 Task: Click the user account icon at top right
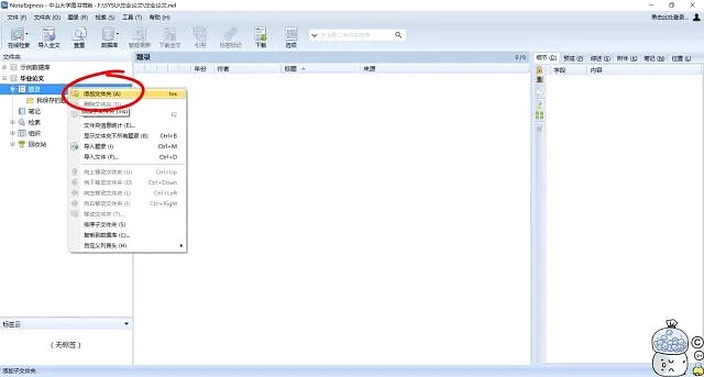pyautogui.click(x=697, y=17)
